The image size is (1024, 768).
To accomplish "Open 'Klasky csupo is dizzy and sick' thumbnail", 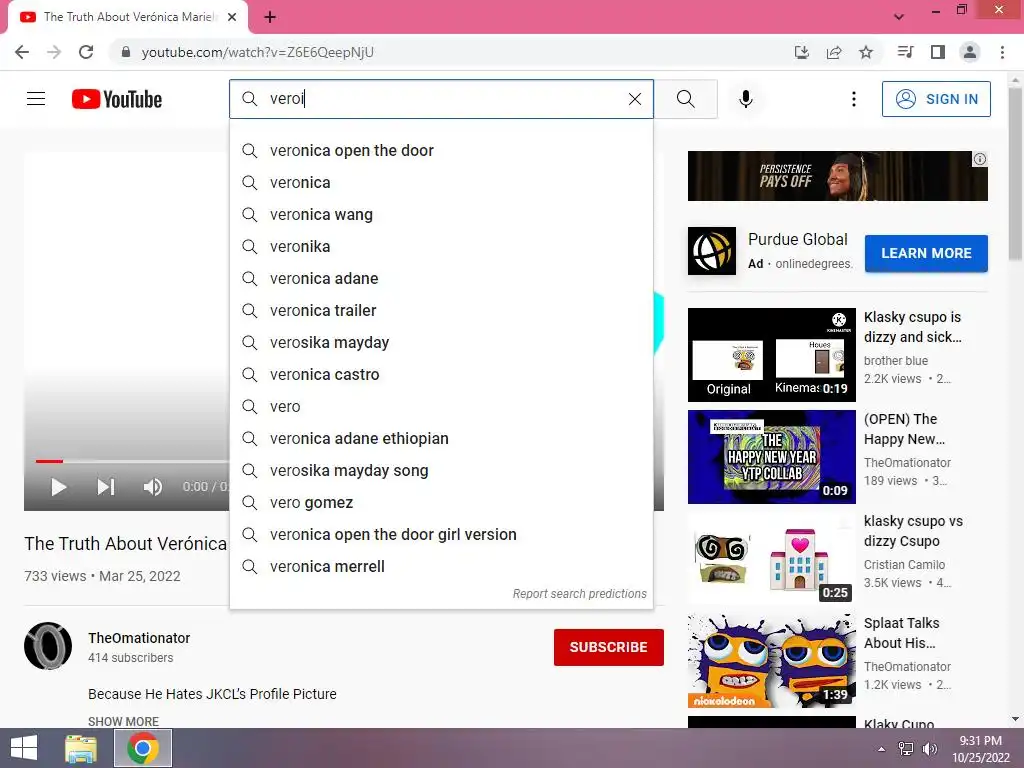I will coord(771,355).
